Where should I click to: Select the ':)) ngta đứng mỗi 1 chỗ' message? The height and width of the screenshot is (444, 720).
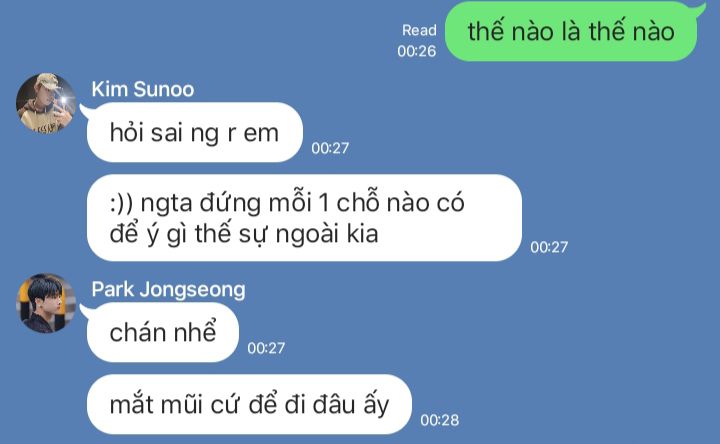[x=304, y=218]
